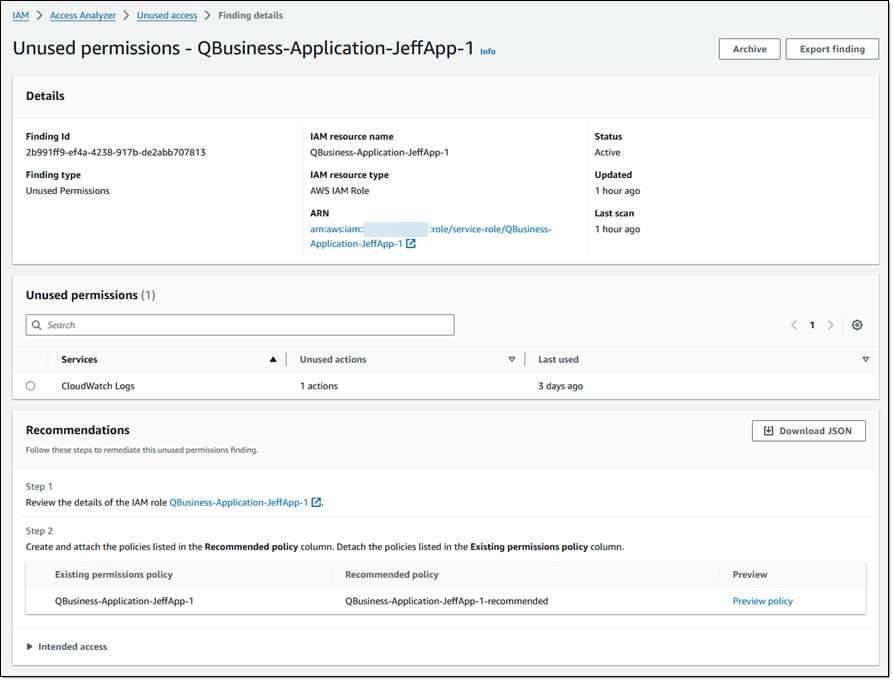The width and height of the screenshot is (893, 681).
Task: Click the Finding Id value text
Action: [x=116, y=152]
